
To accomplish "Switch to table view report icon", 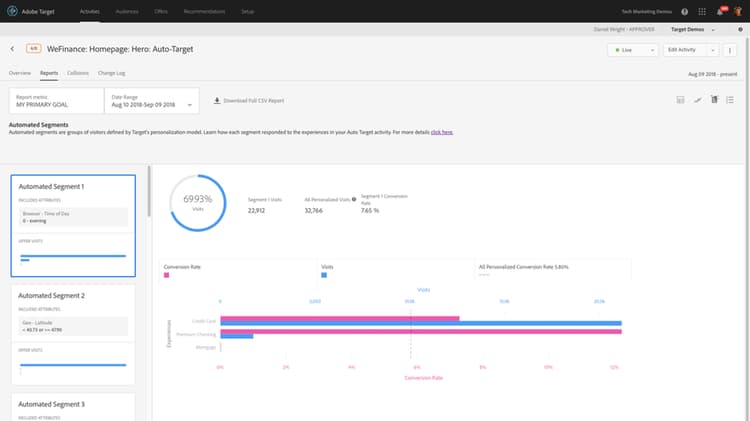I will point(680,100).
